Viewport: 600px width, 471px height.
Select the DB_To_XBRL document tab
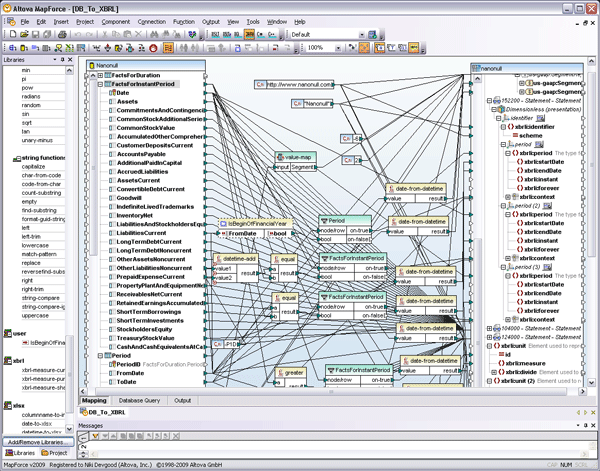tap(103, 412)
